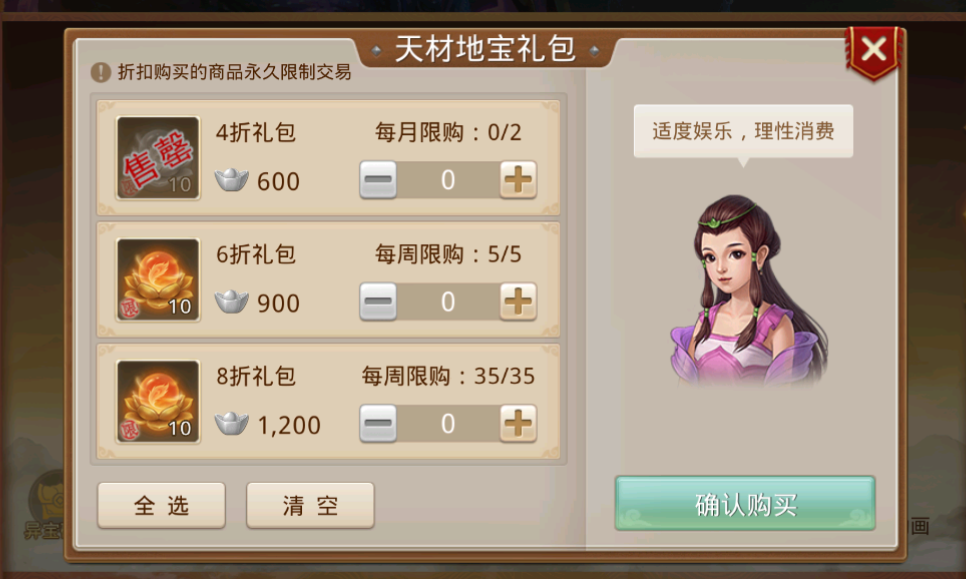The height and width of the screenshot is (579, 966).
Task: Increase 6折礼包 quantity with plus button
Action: point(518,302)
